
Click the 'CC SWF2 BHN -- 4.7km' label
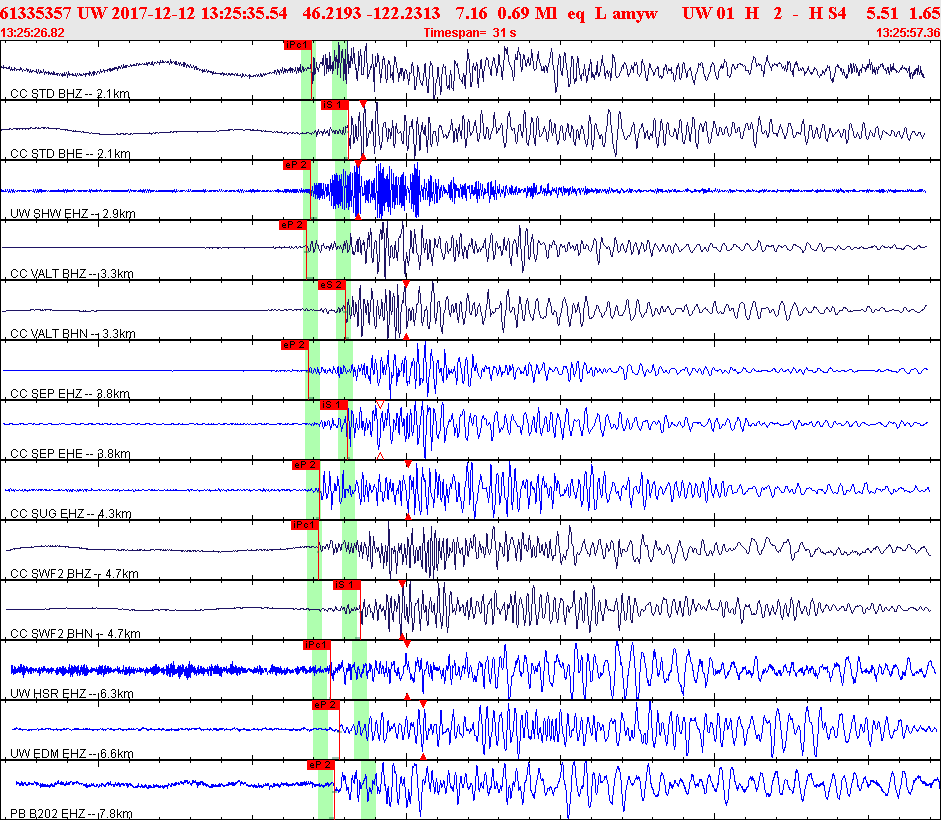(x=75, y=634)
